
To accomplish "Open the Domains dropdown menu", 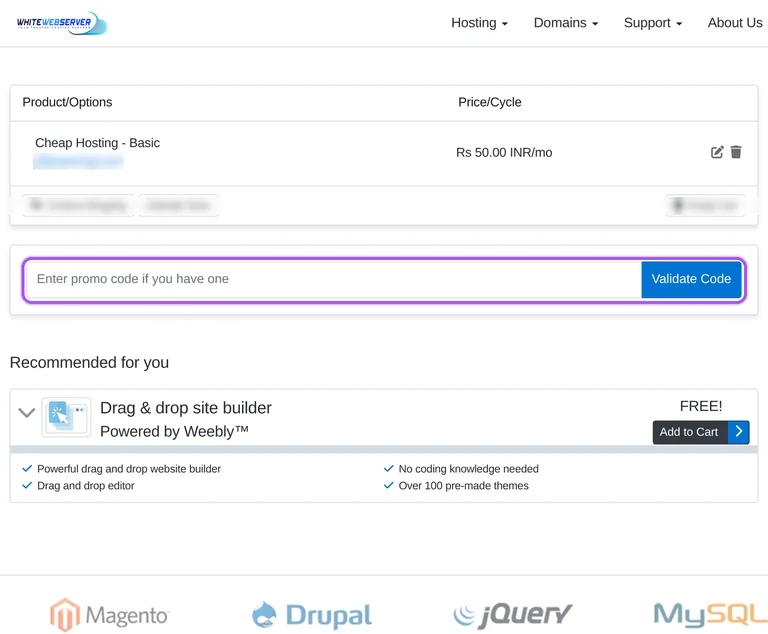I will tap(566, 23).
